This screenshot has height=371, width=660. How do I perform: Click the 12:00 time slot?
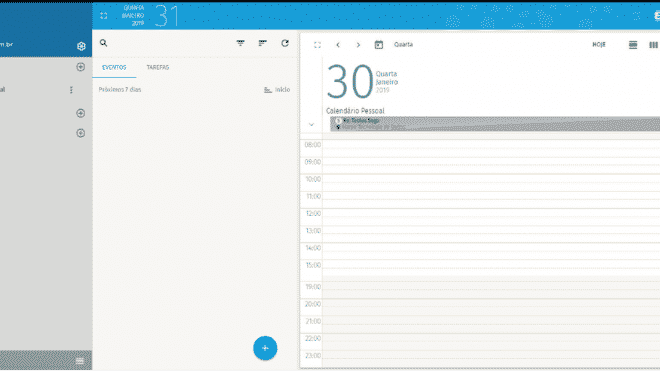491,217
